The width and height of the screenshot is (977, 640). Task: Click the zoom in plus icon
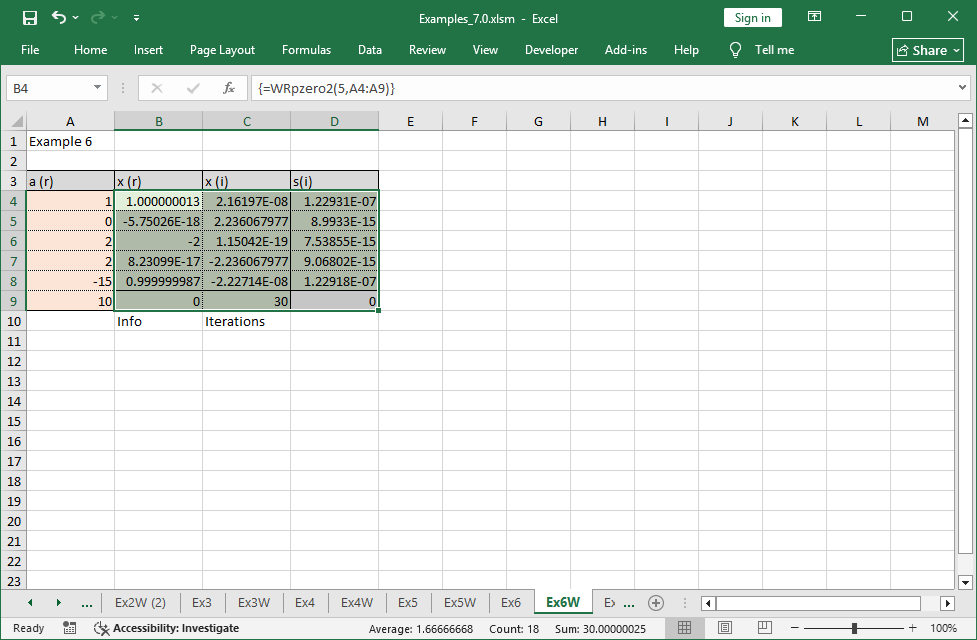click(912, 628)
